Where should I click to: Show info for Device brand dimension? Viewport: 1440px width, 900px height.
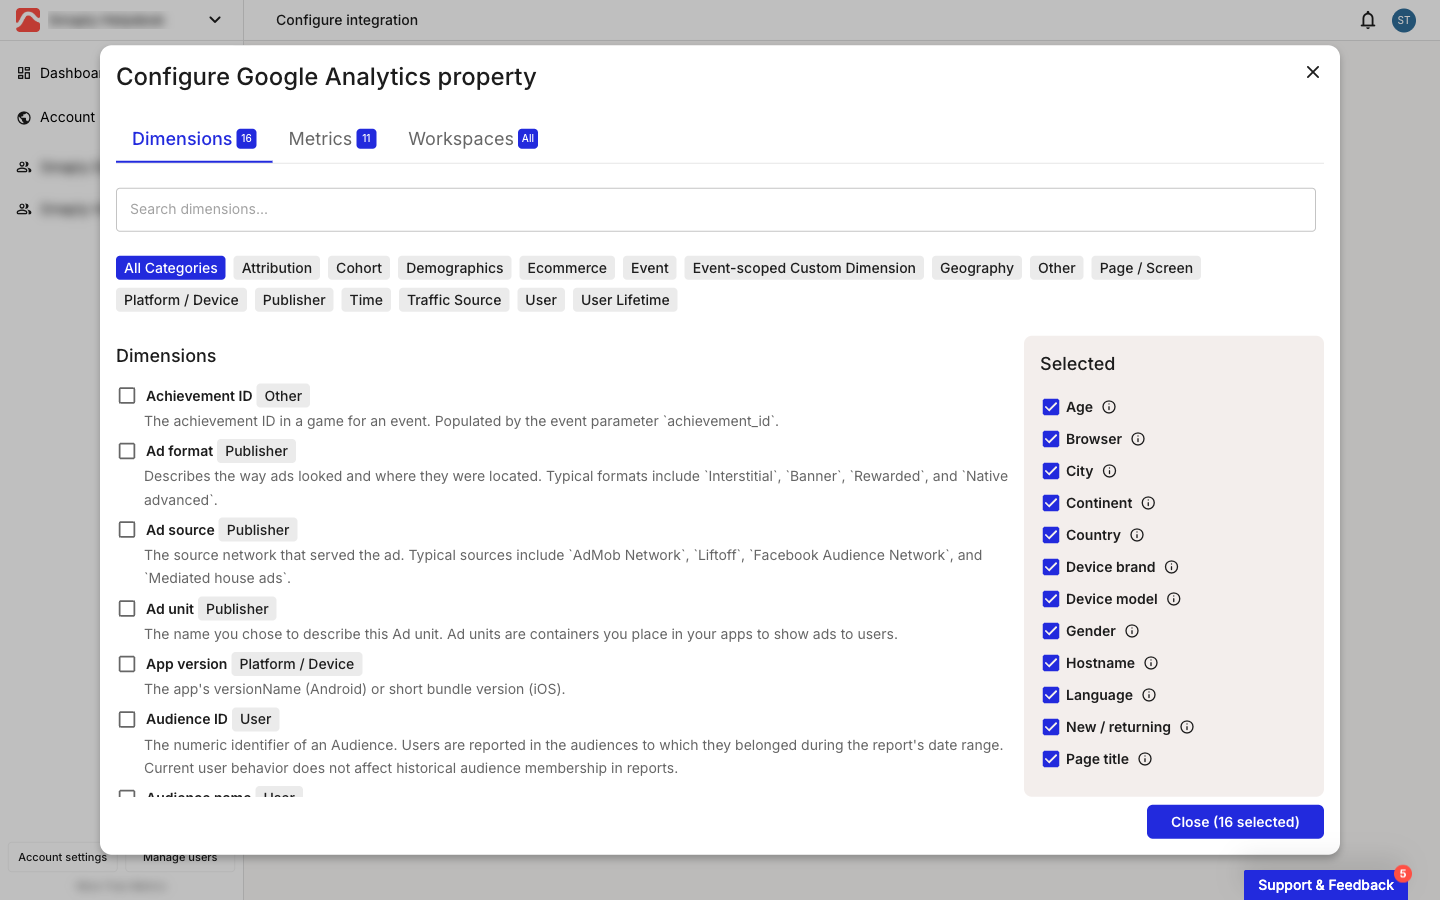[1172, 567]
